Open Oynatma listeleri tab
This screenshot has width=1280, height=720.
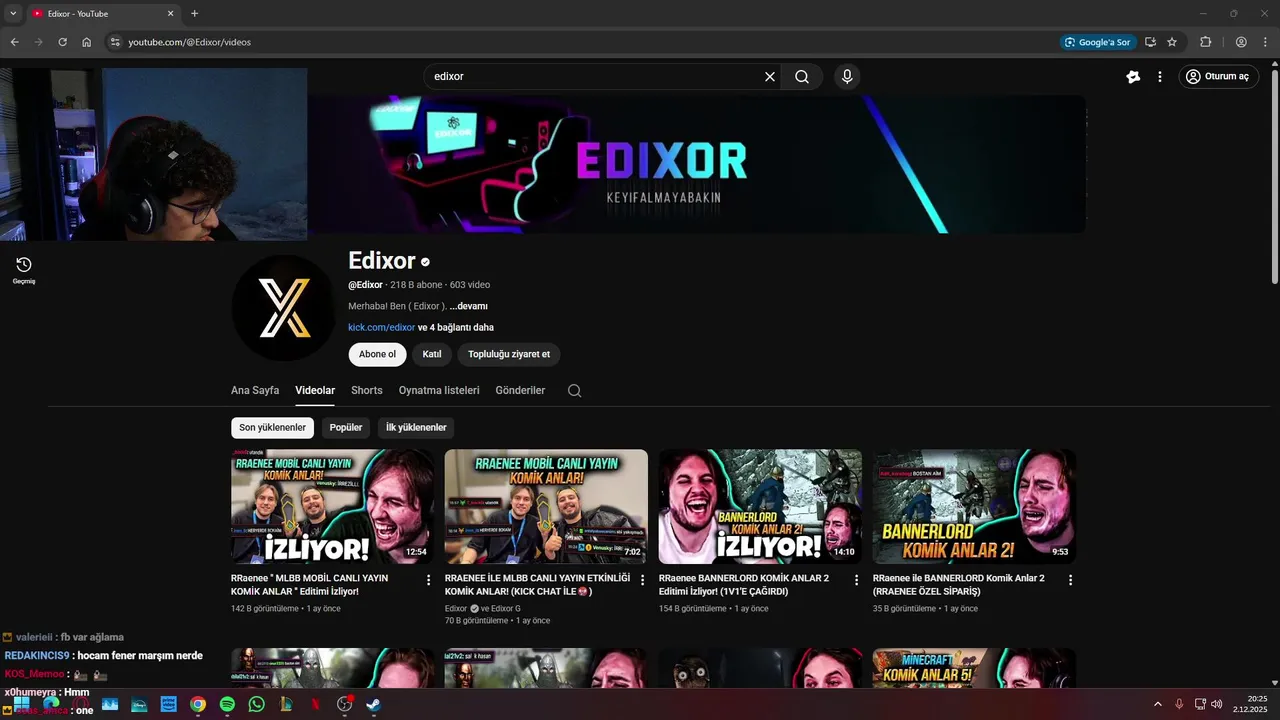click(439, 390)
